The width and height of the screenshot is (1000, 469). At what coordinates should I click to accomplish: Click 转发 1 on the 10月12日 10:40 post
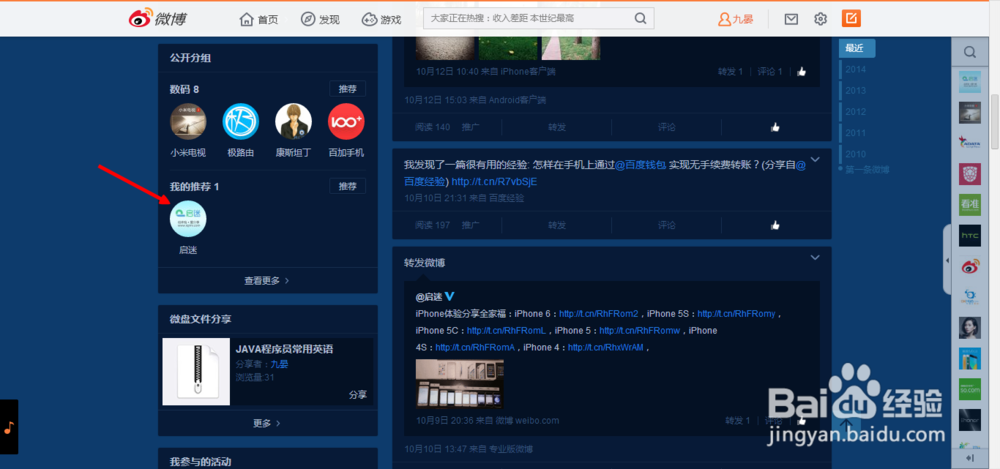(x=730, y=71)
